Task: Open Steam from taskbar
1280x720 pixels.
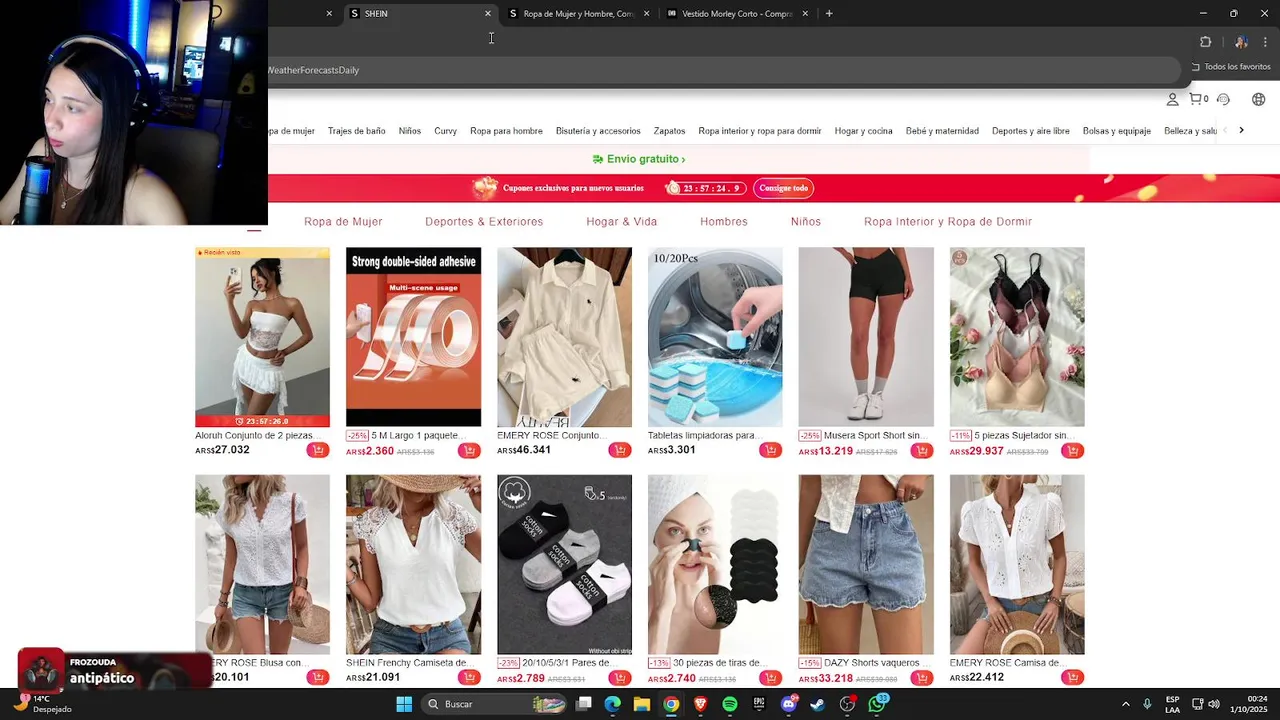Action: (x=817, y=704)
